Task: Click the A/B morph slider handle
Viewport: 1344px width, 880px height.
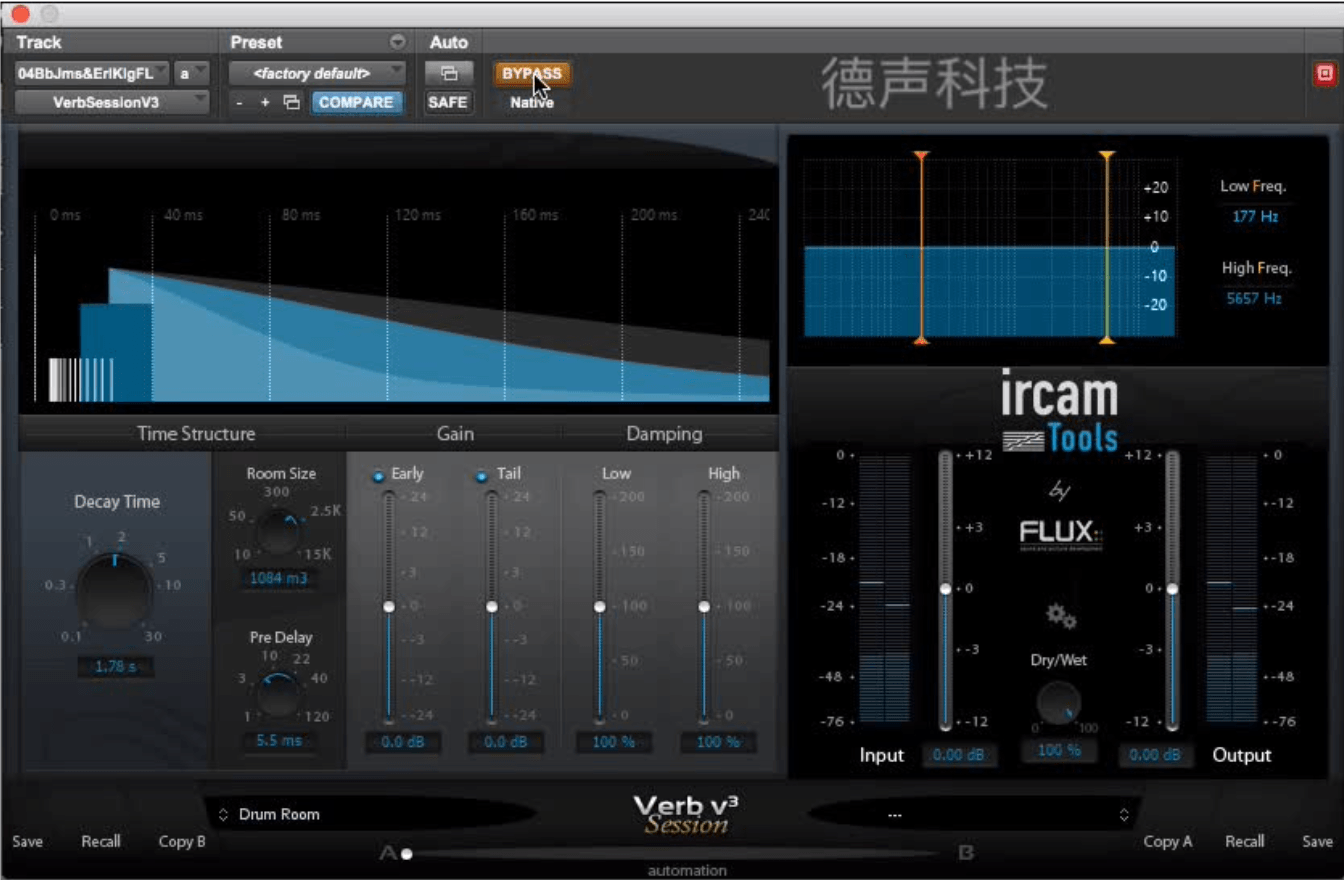Action: (407, 853)
